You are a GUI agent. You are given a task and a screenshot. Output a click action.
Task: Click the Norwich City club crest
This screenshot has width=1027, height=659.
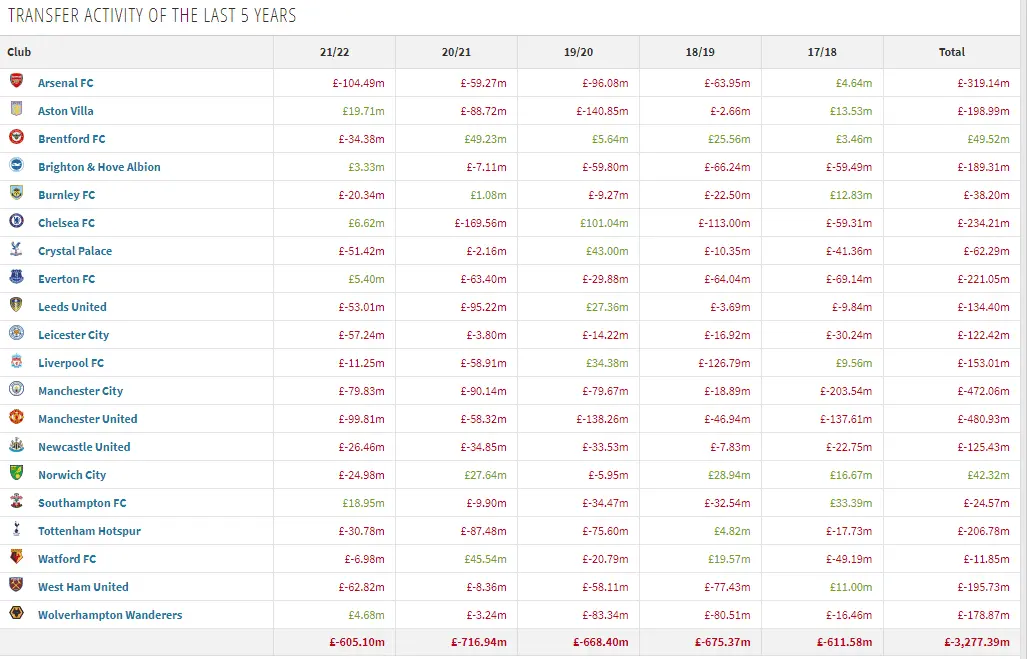[16, 474]
